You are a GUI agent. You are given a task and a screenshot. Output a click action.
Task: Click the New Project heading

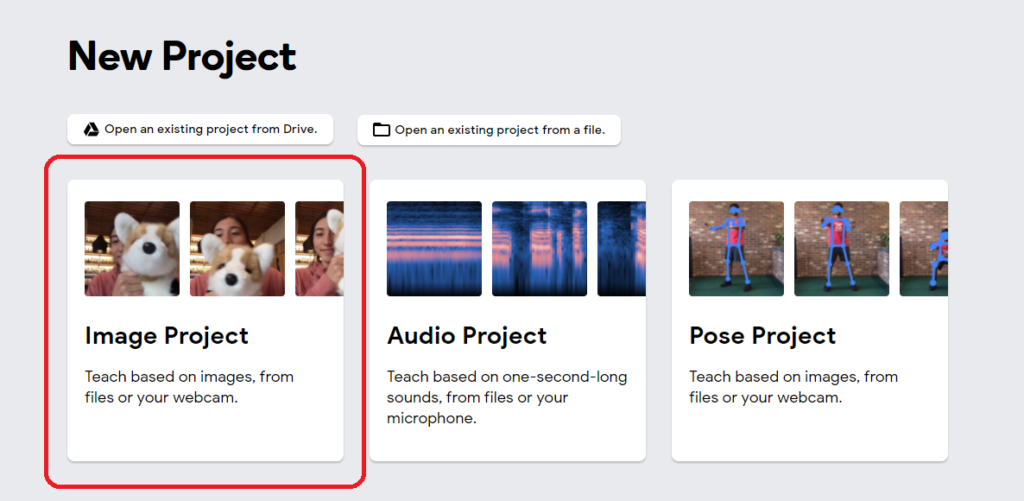click(182, 57)
